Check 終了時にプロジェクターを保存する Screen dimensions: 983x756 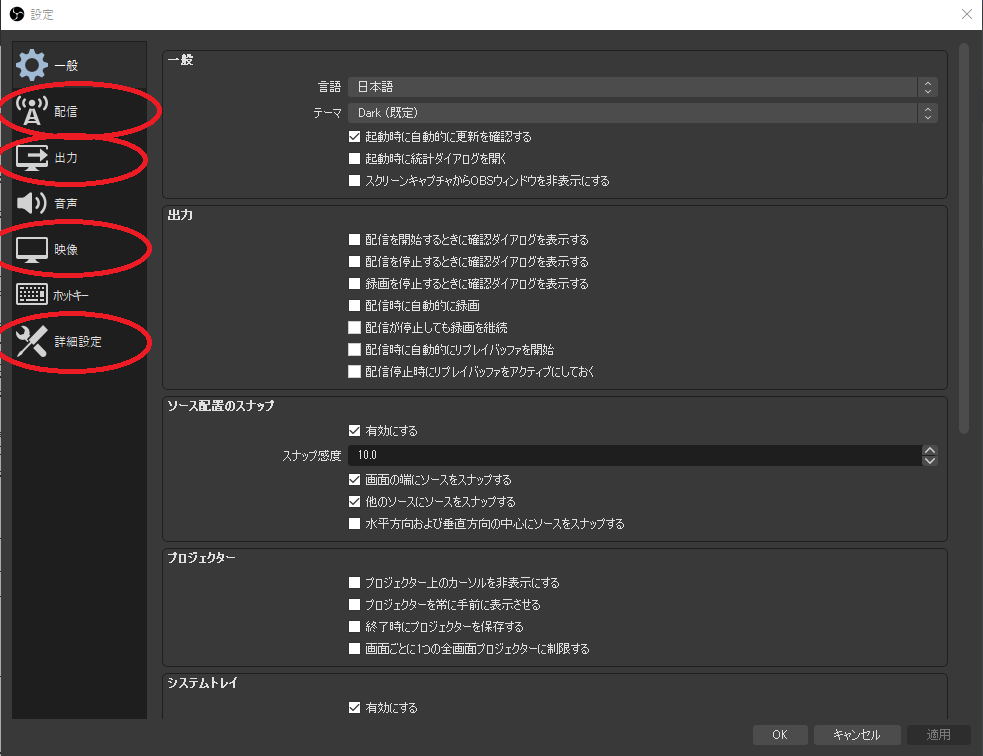354,626
